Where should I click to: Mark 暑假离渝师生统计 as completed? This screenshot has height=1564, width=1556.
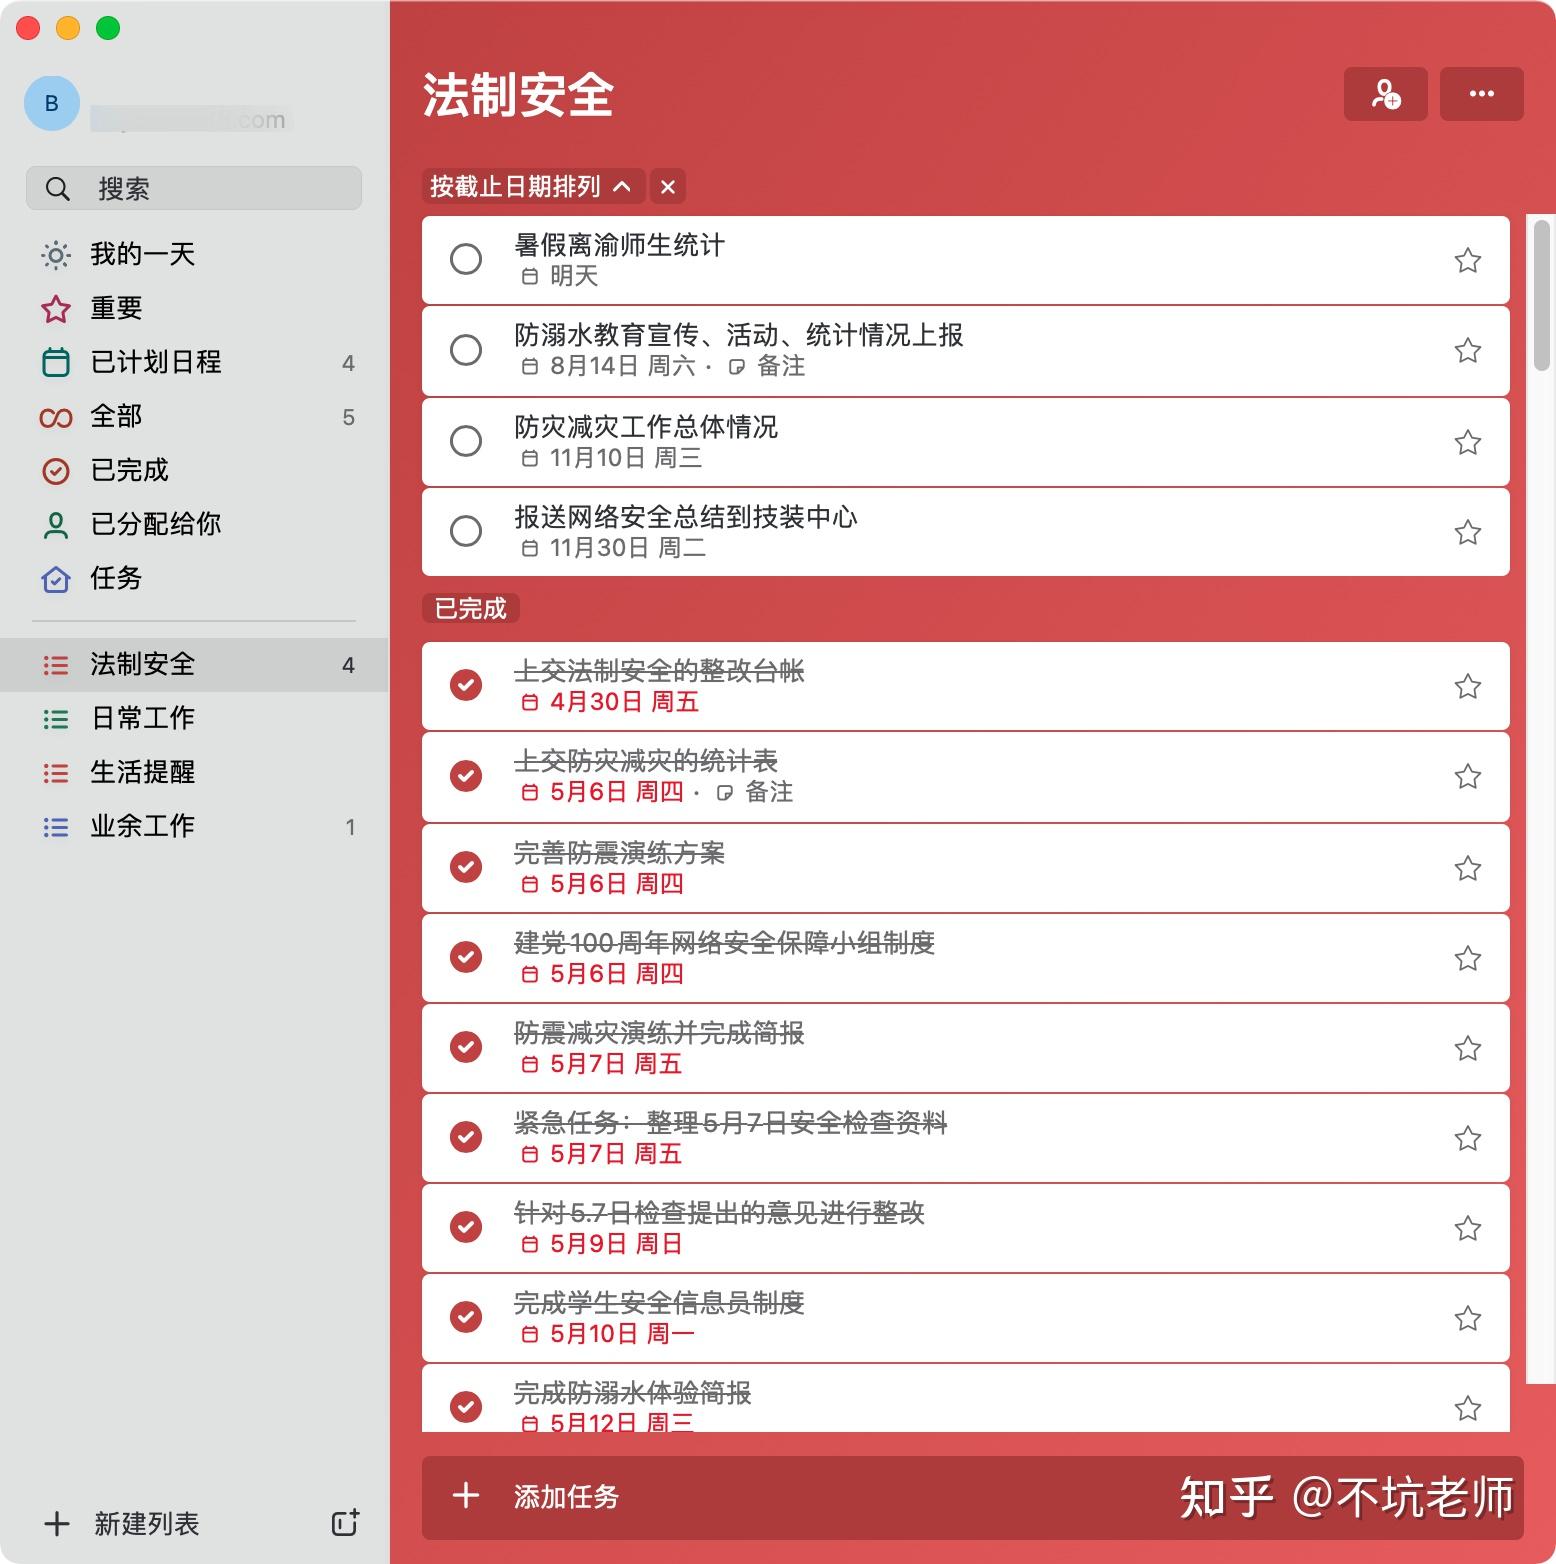point(466,259)
